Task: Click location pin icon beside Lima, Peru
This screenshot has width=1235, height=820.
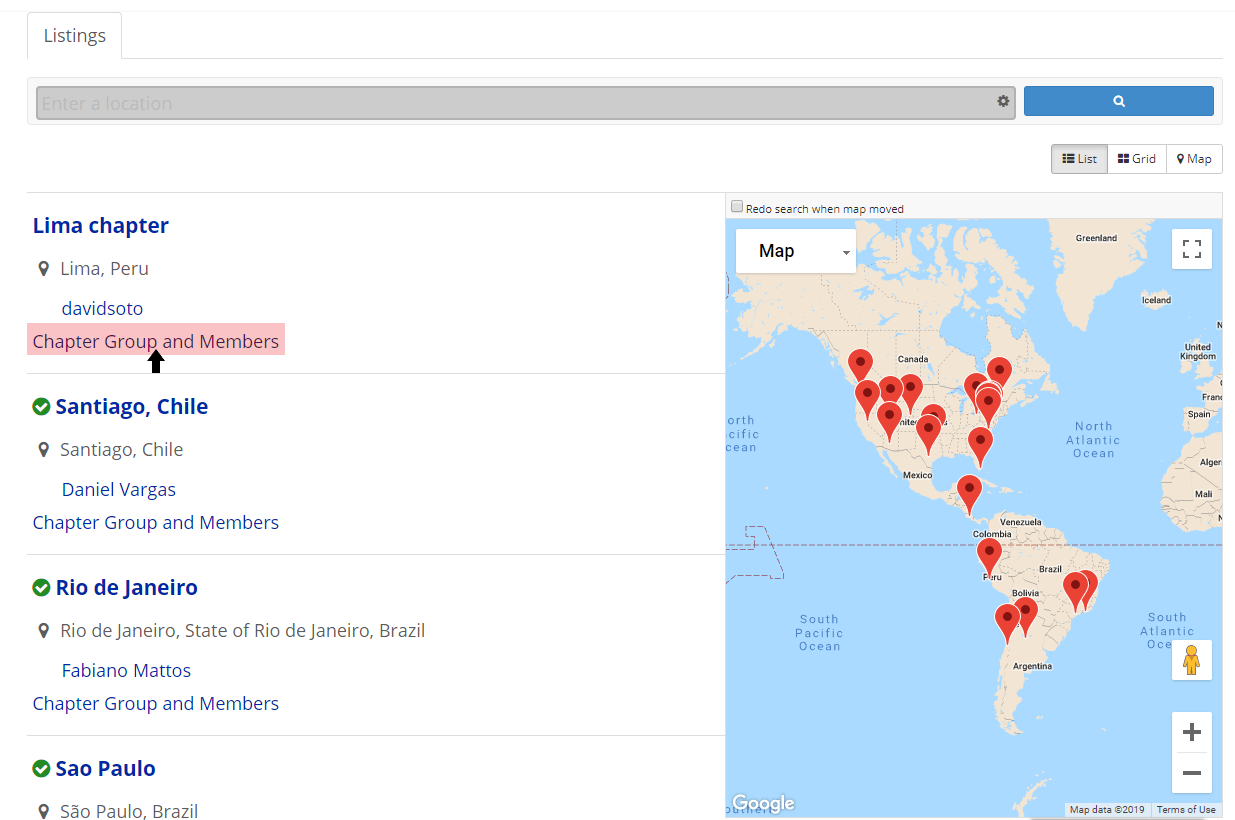Action: pyautogui.click(x=43, y=269)
